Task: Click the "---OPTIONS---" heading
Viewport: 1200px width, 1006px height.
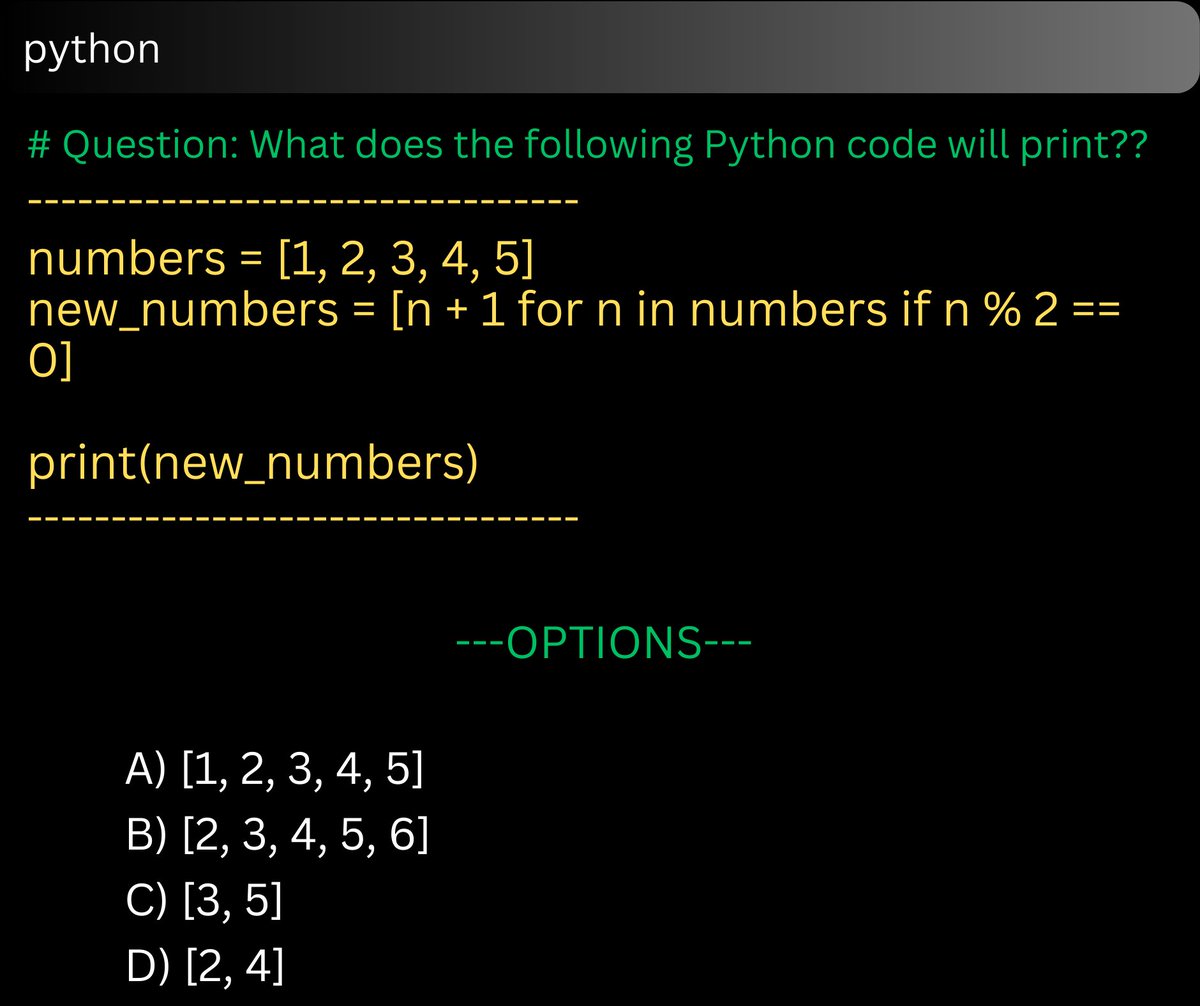Action: click(603, 641)
